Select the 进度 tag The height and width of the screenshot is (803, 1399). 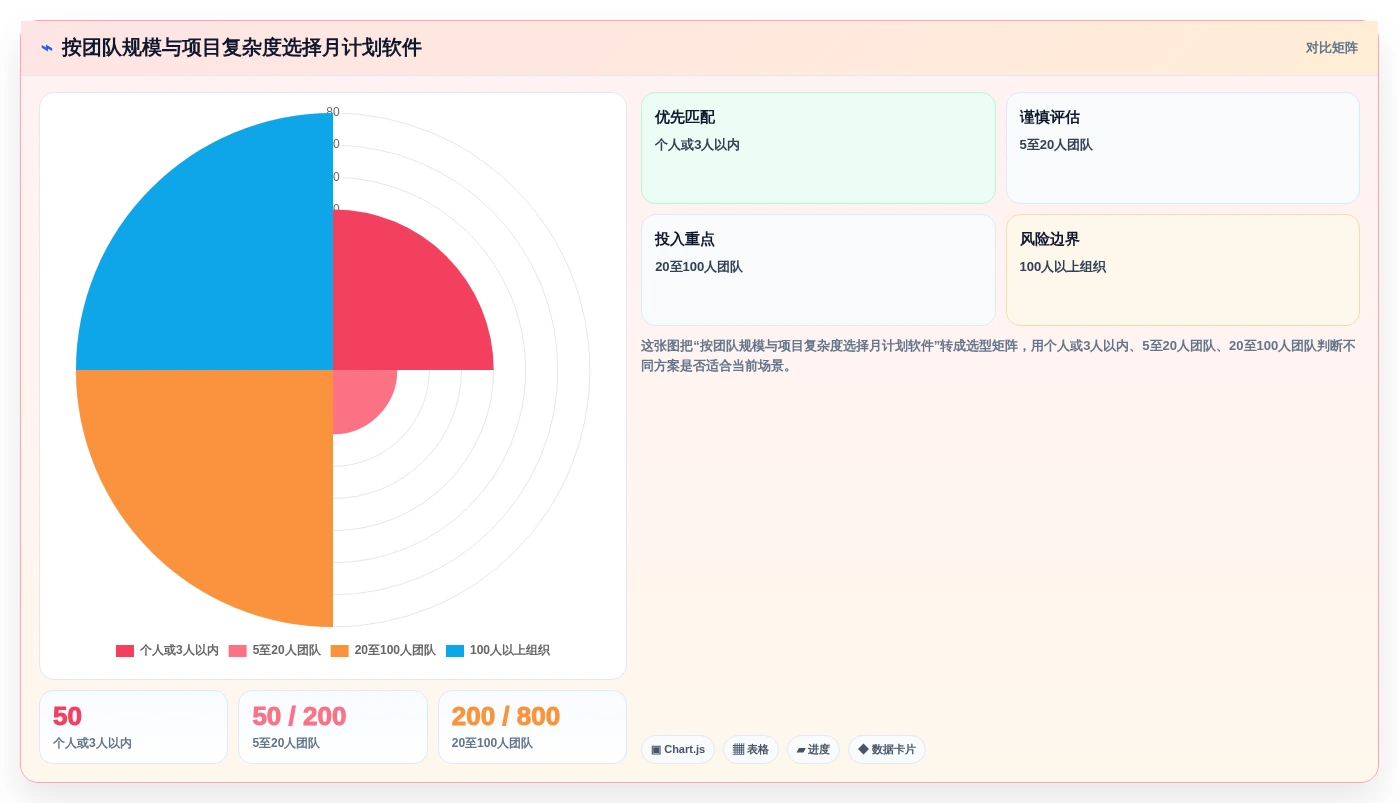[813, 750]
